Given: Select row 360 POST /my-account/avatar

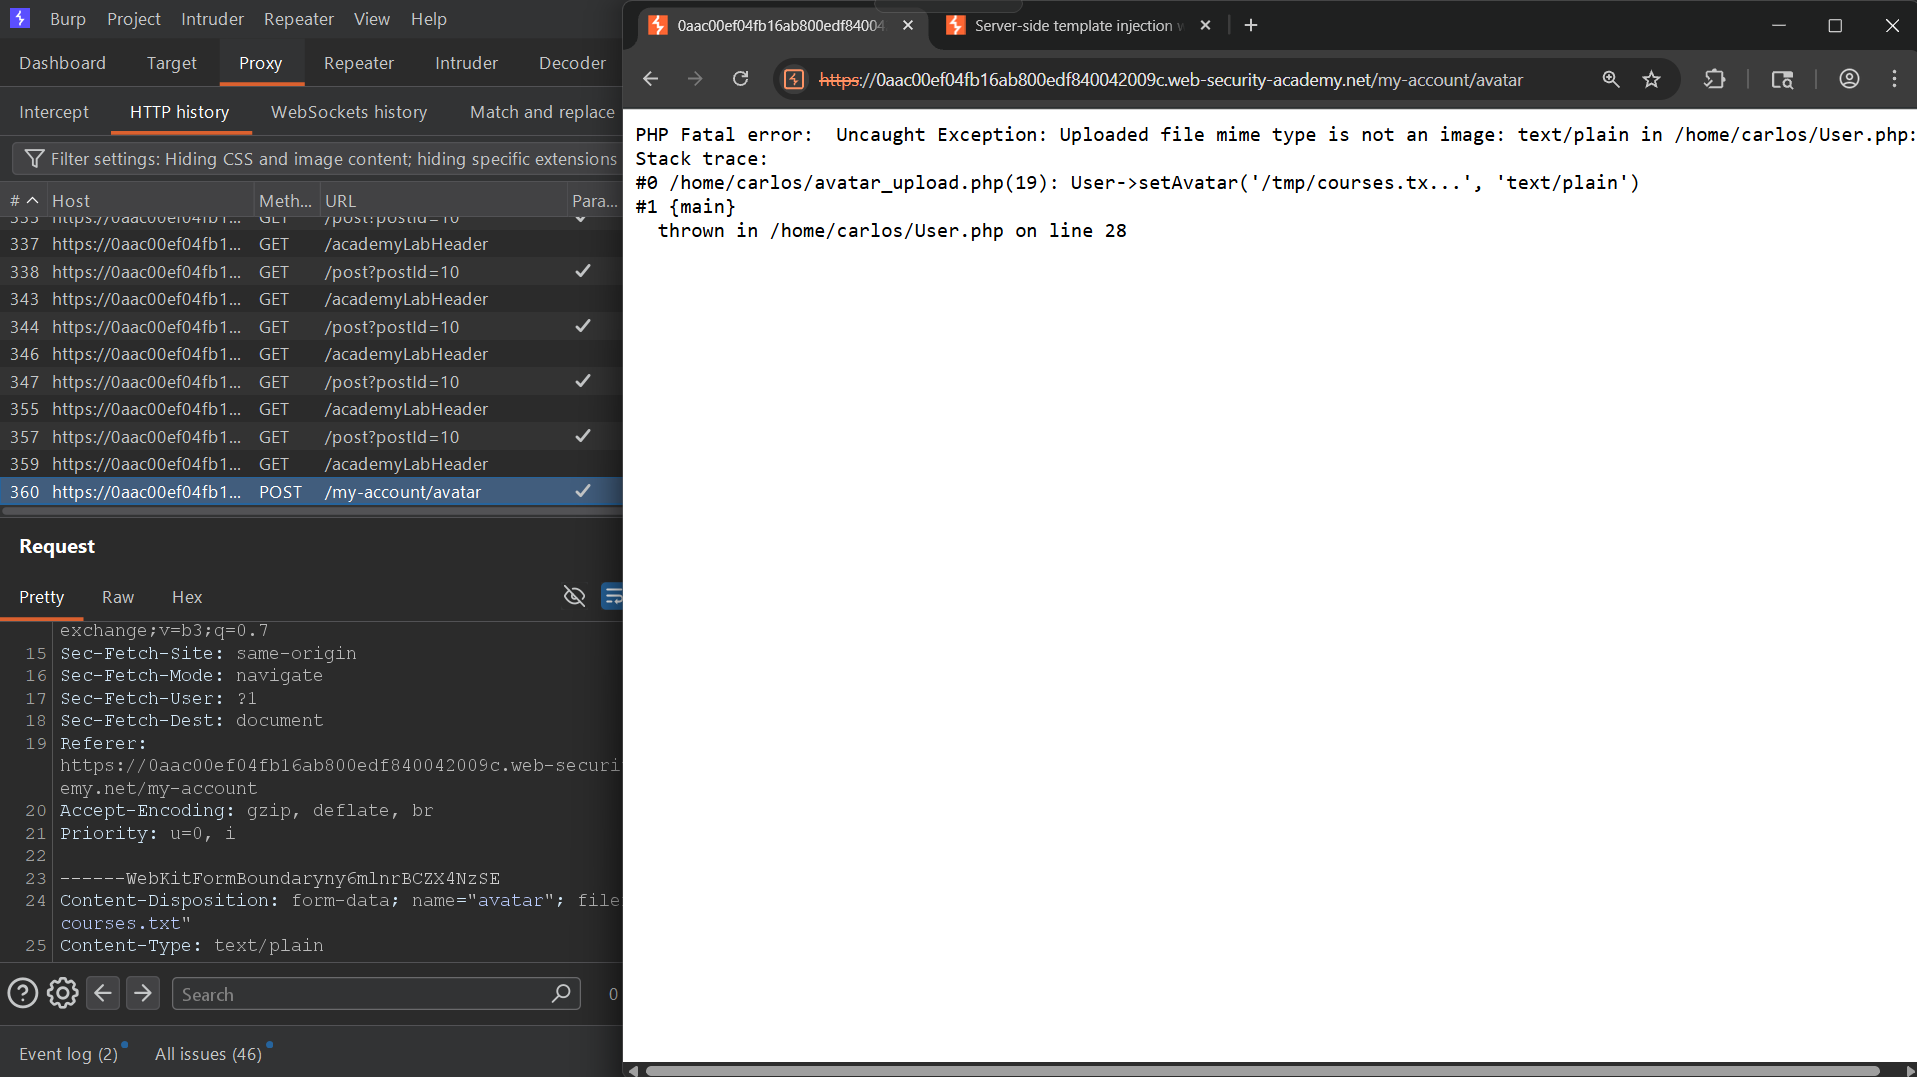Looking at the screenshot, I should 311,492.
